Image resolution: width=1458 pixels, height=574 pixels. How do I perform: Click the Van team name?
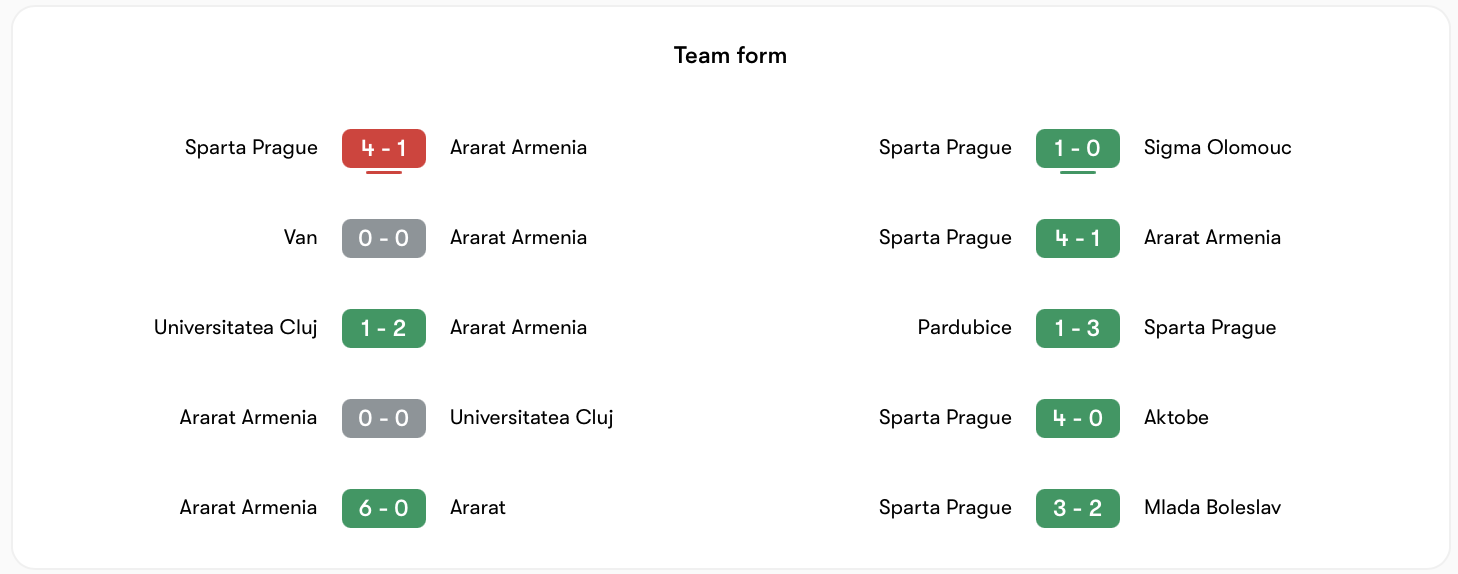click(x=300, y=238)
